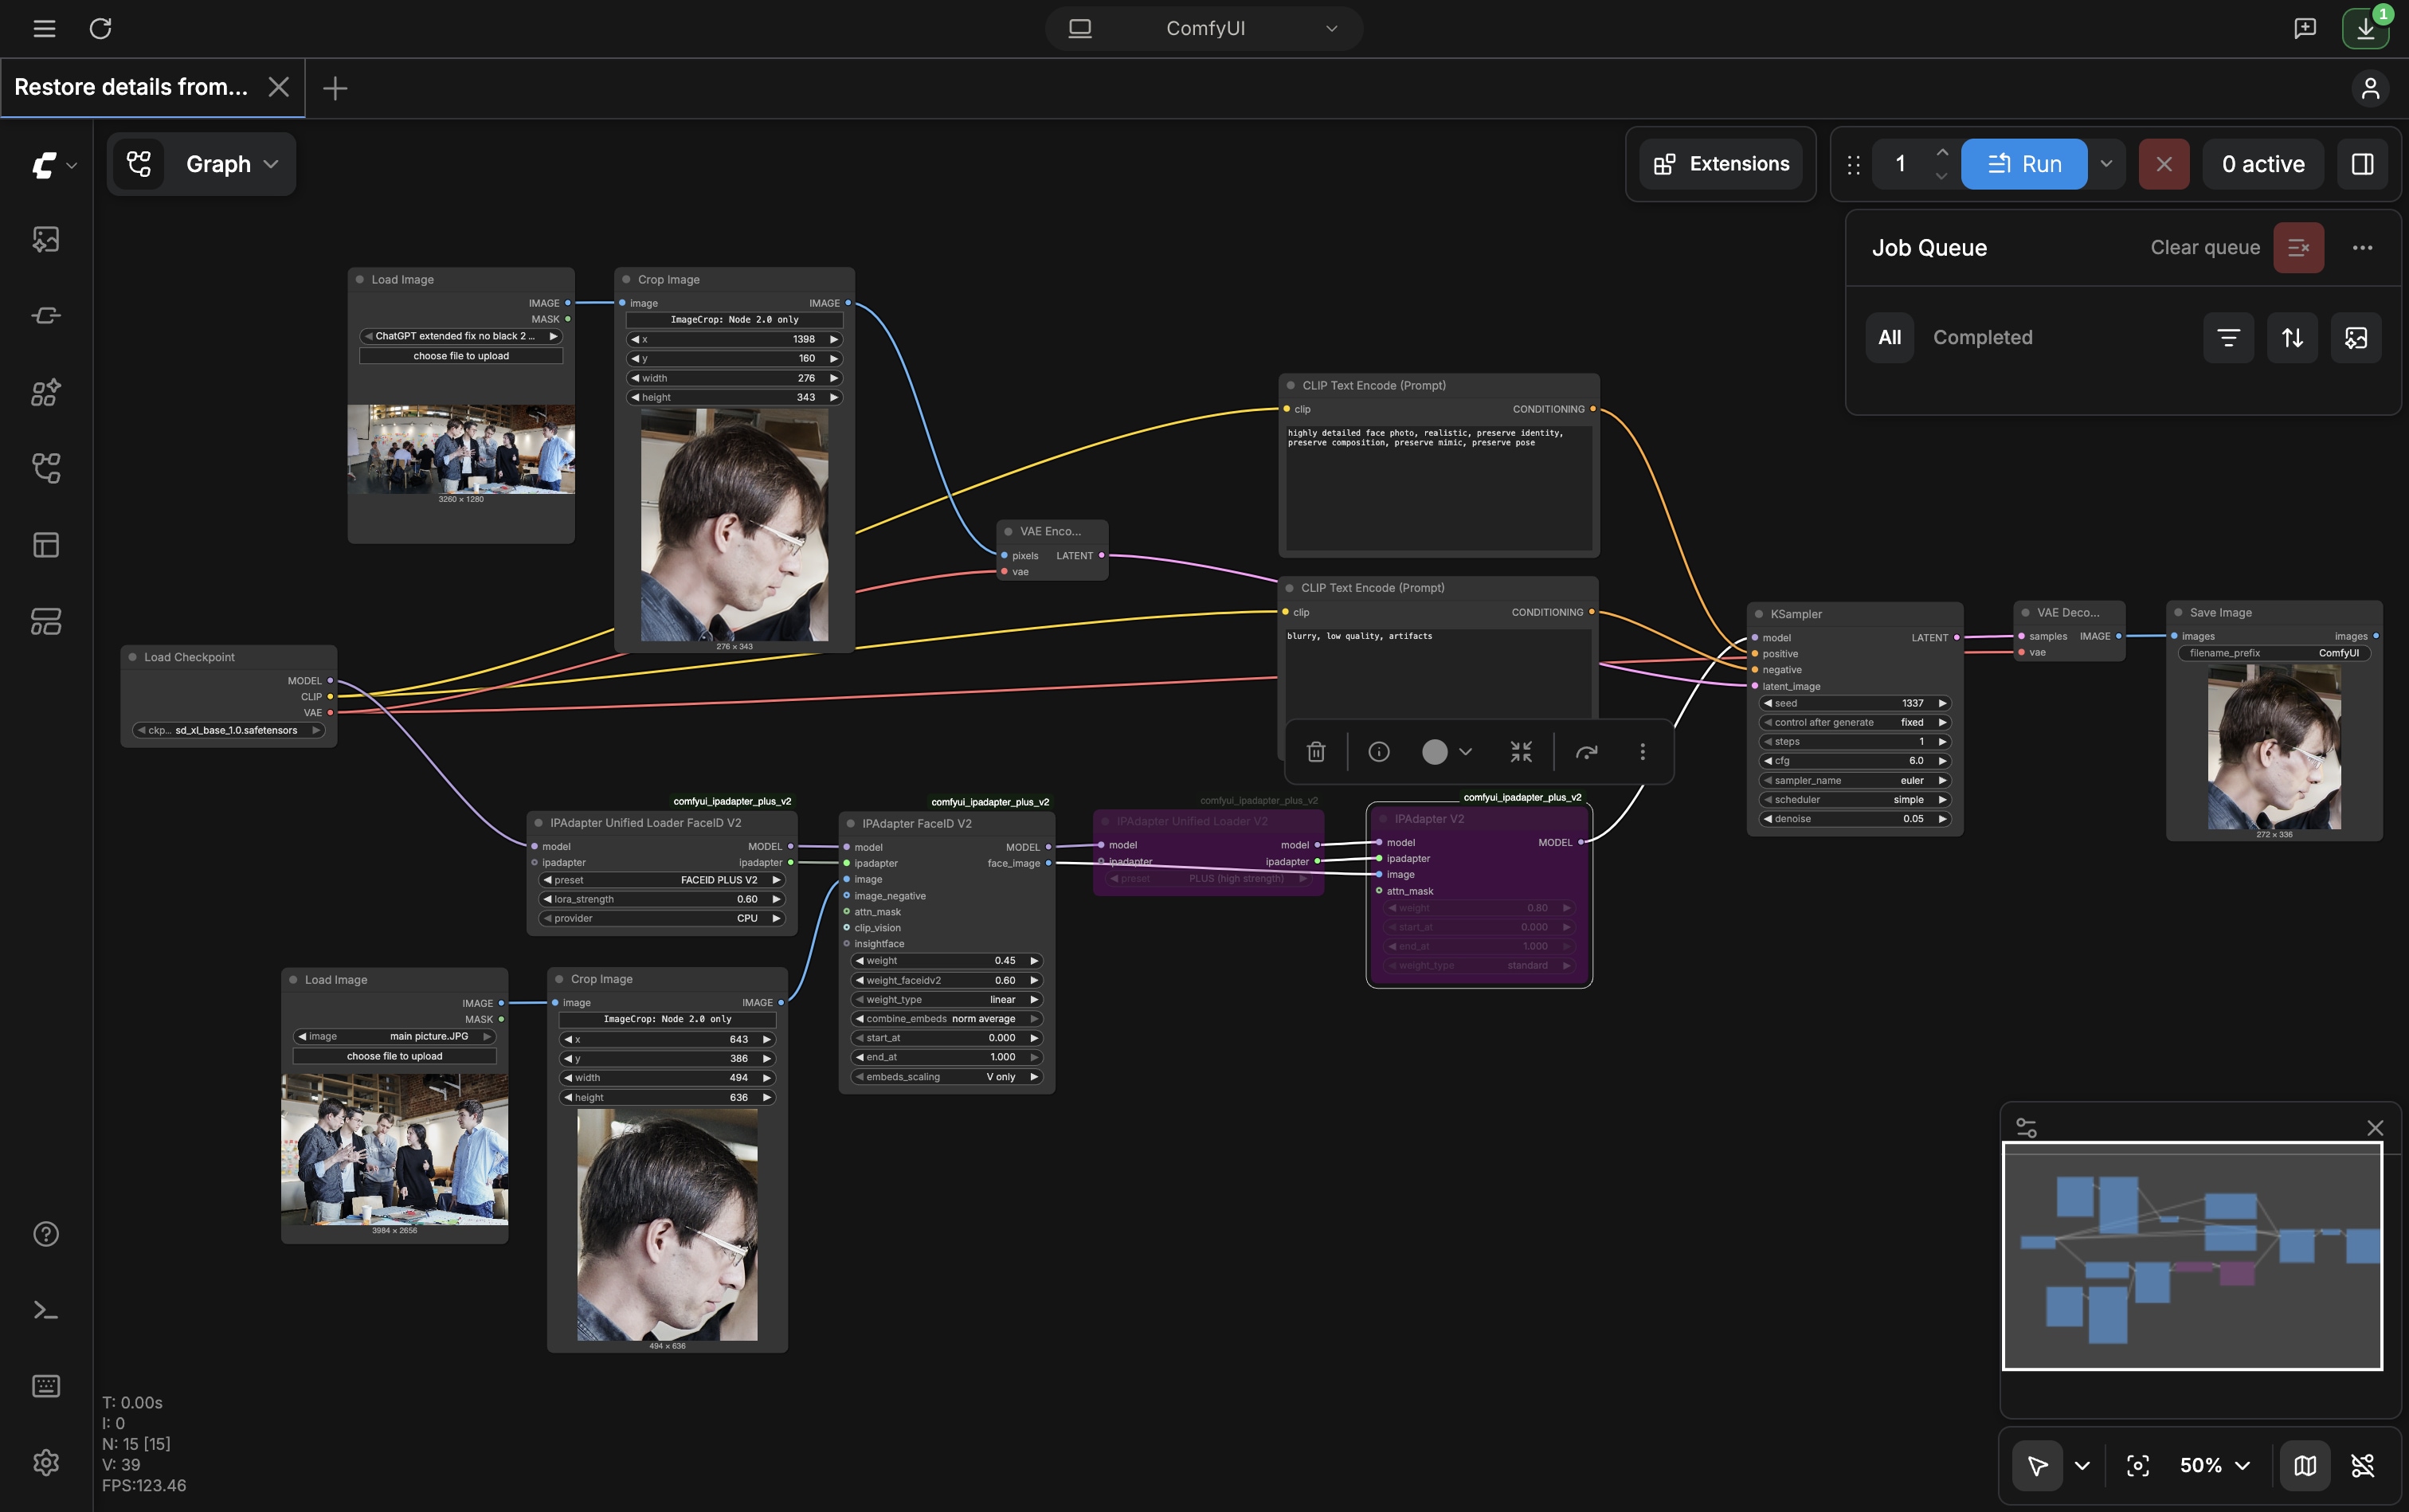Bypass selected node with arrow icon
Viewport: 2409px width, 1512px height.
click(x=1587, y=752)
